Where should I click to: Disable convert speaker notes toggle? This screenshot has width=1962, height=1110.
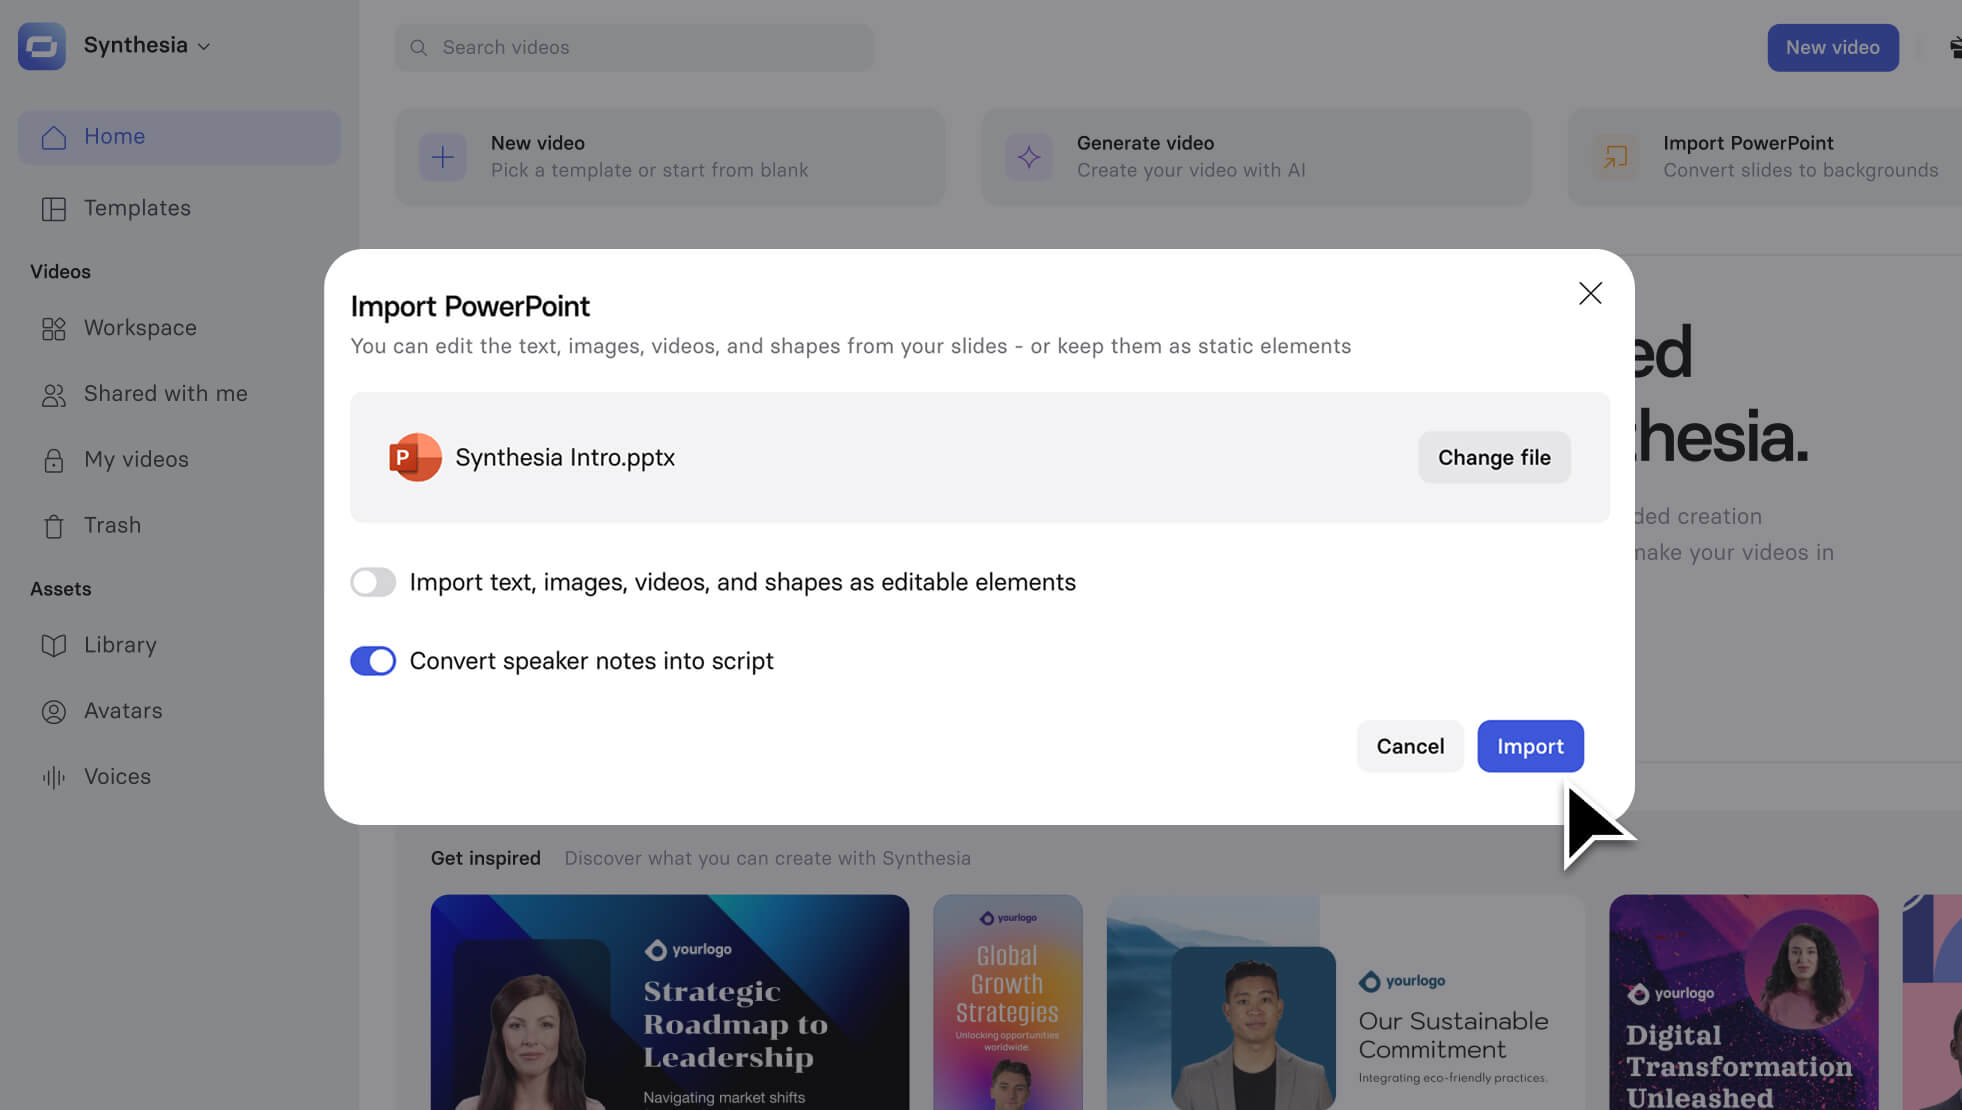[373, 661]
